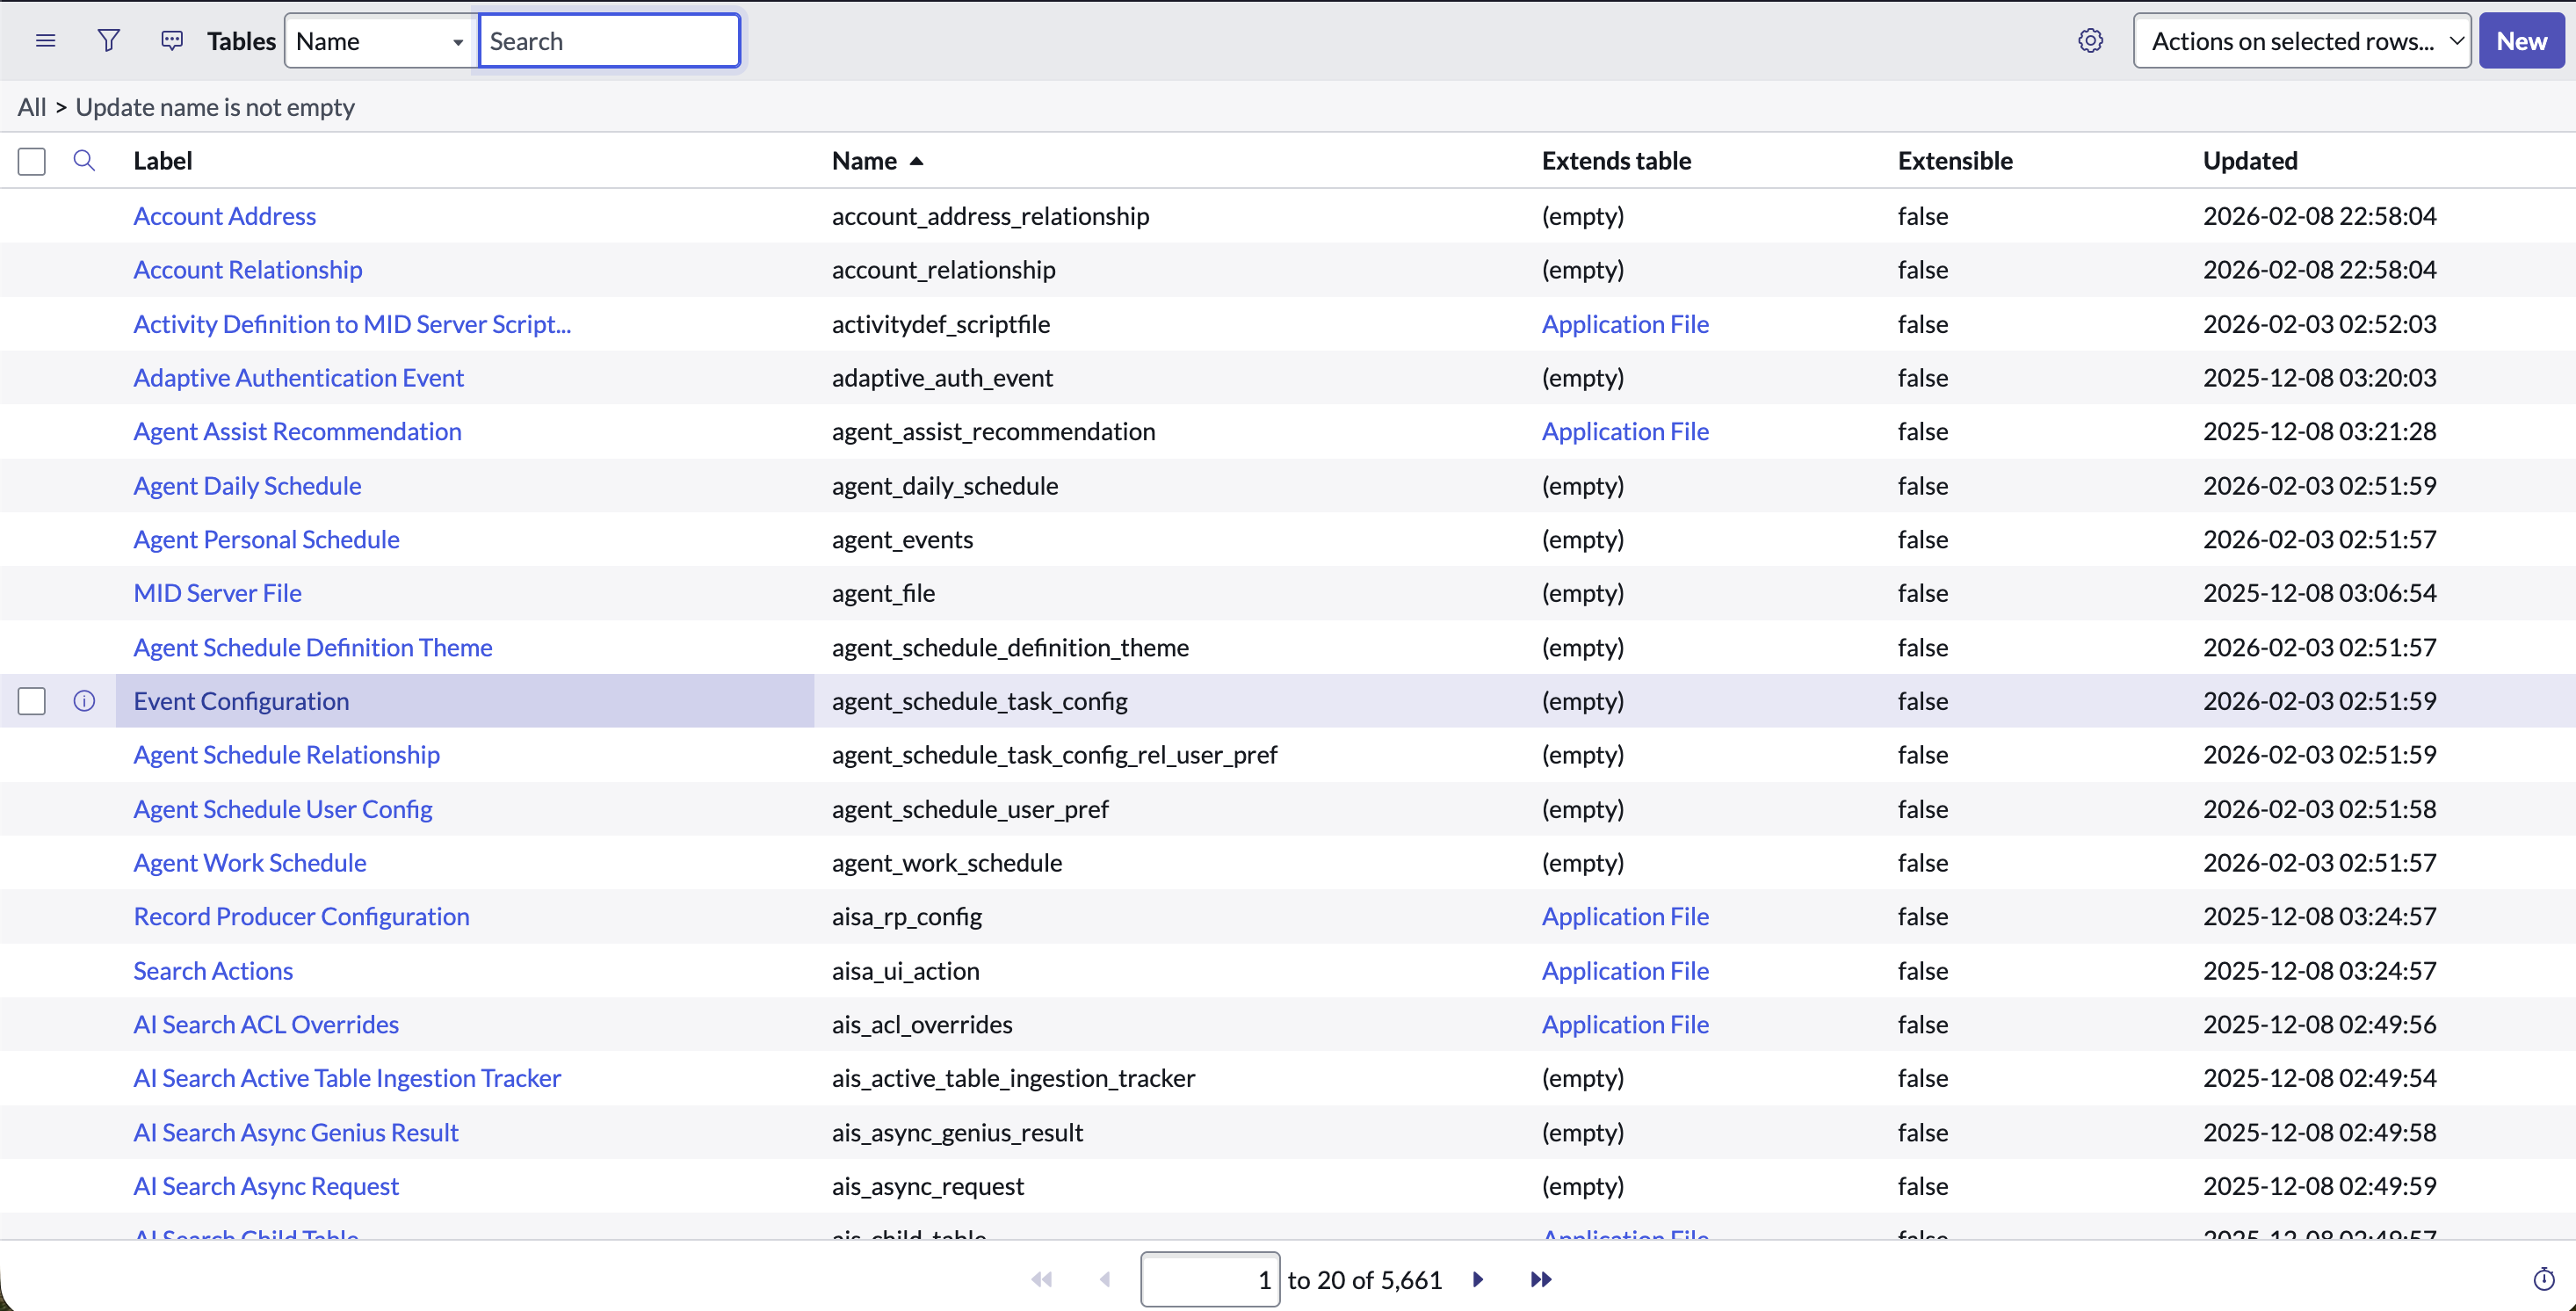This screenshot has width=2576, height=1311.
Task: Open the Account Address table record
Action: [x=224, y=215]
